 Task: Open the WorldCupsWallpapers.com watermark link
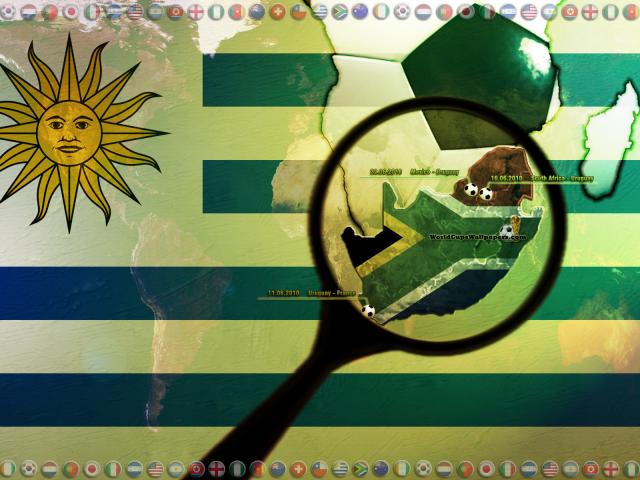476,237
